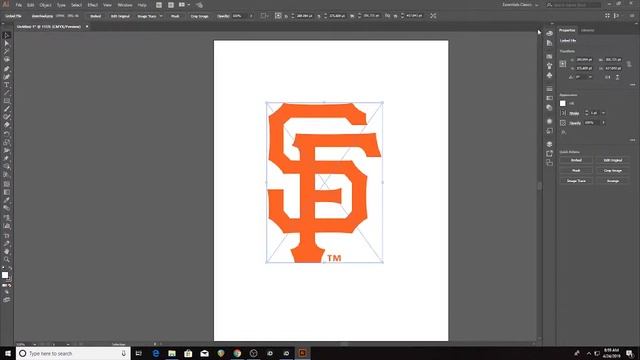Screen dimensions: 640x360
Task: Click Embed in the control bar
Action: [95, 16]
